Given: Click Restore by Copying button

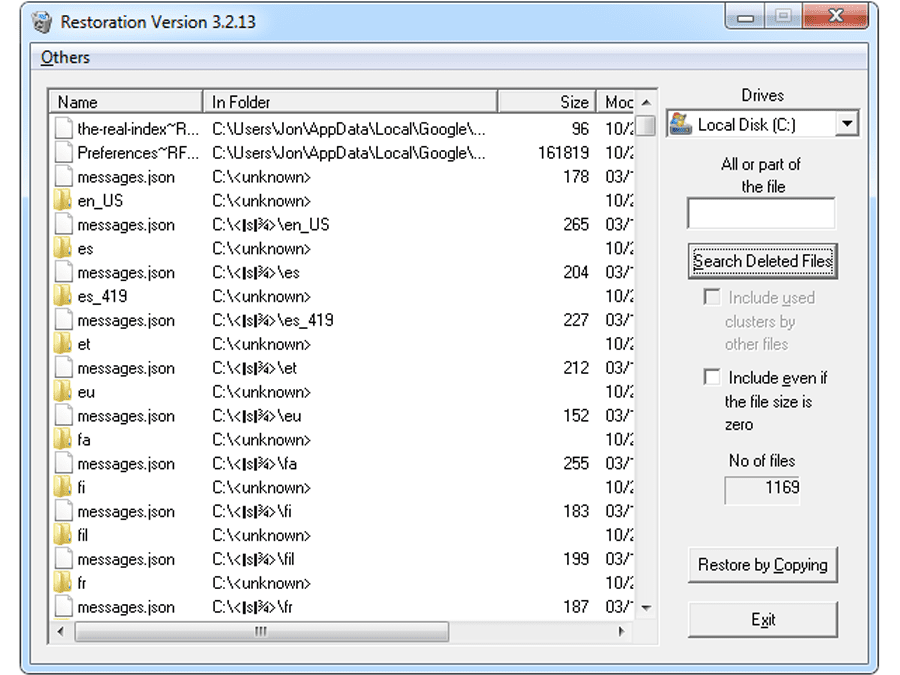Looking at the screenshot, I should tap(763, 565).
